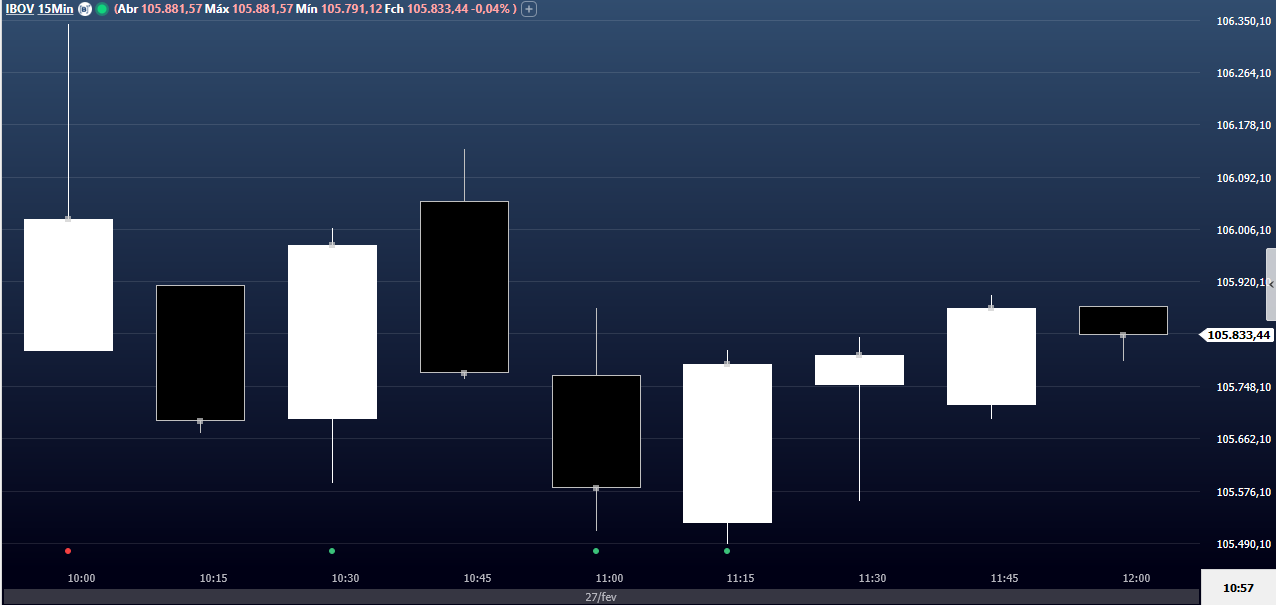Click the red event dot at 10:00
This screenshot has height=605, width=1276.
click(x=68, y=551)
